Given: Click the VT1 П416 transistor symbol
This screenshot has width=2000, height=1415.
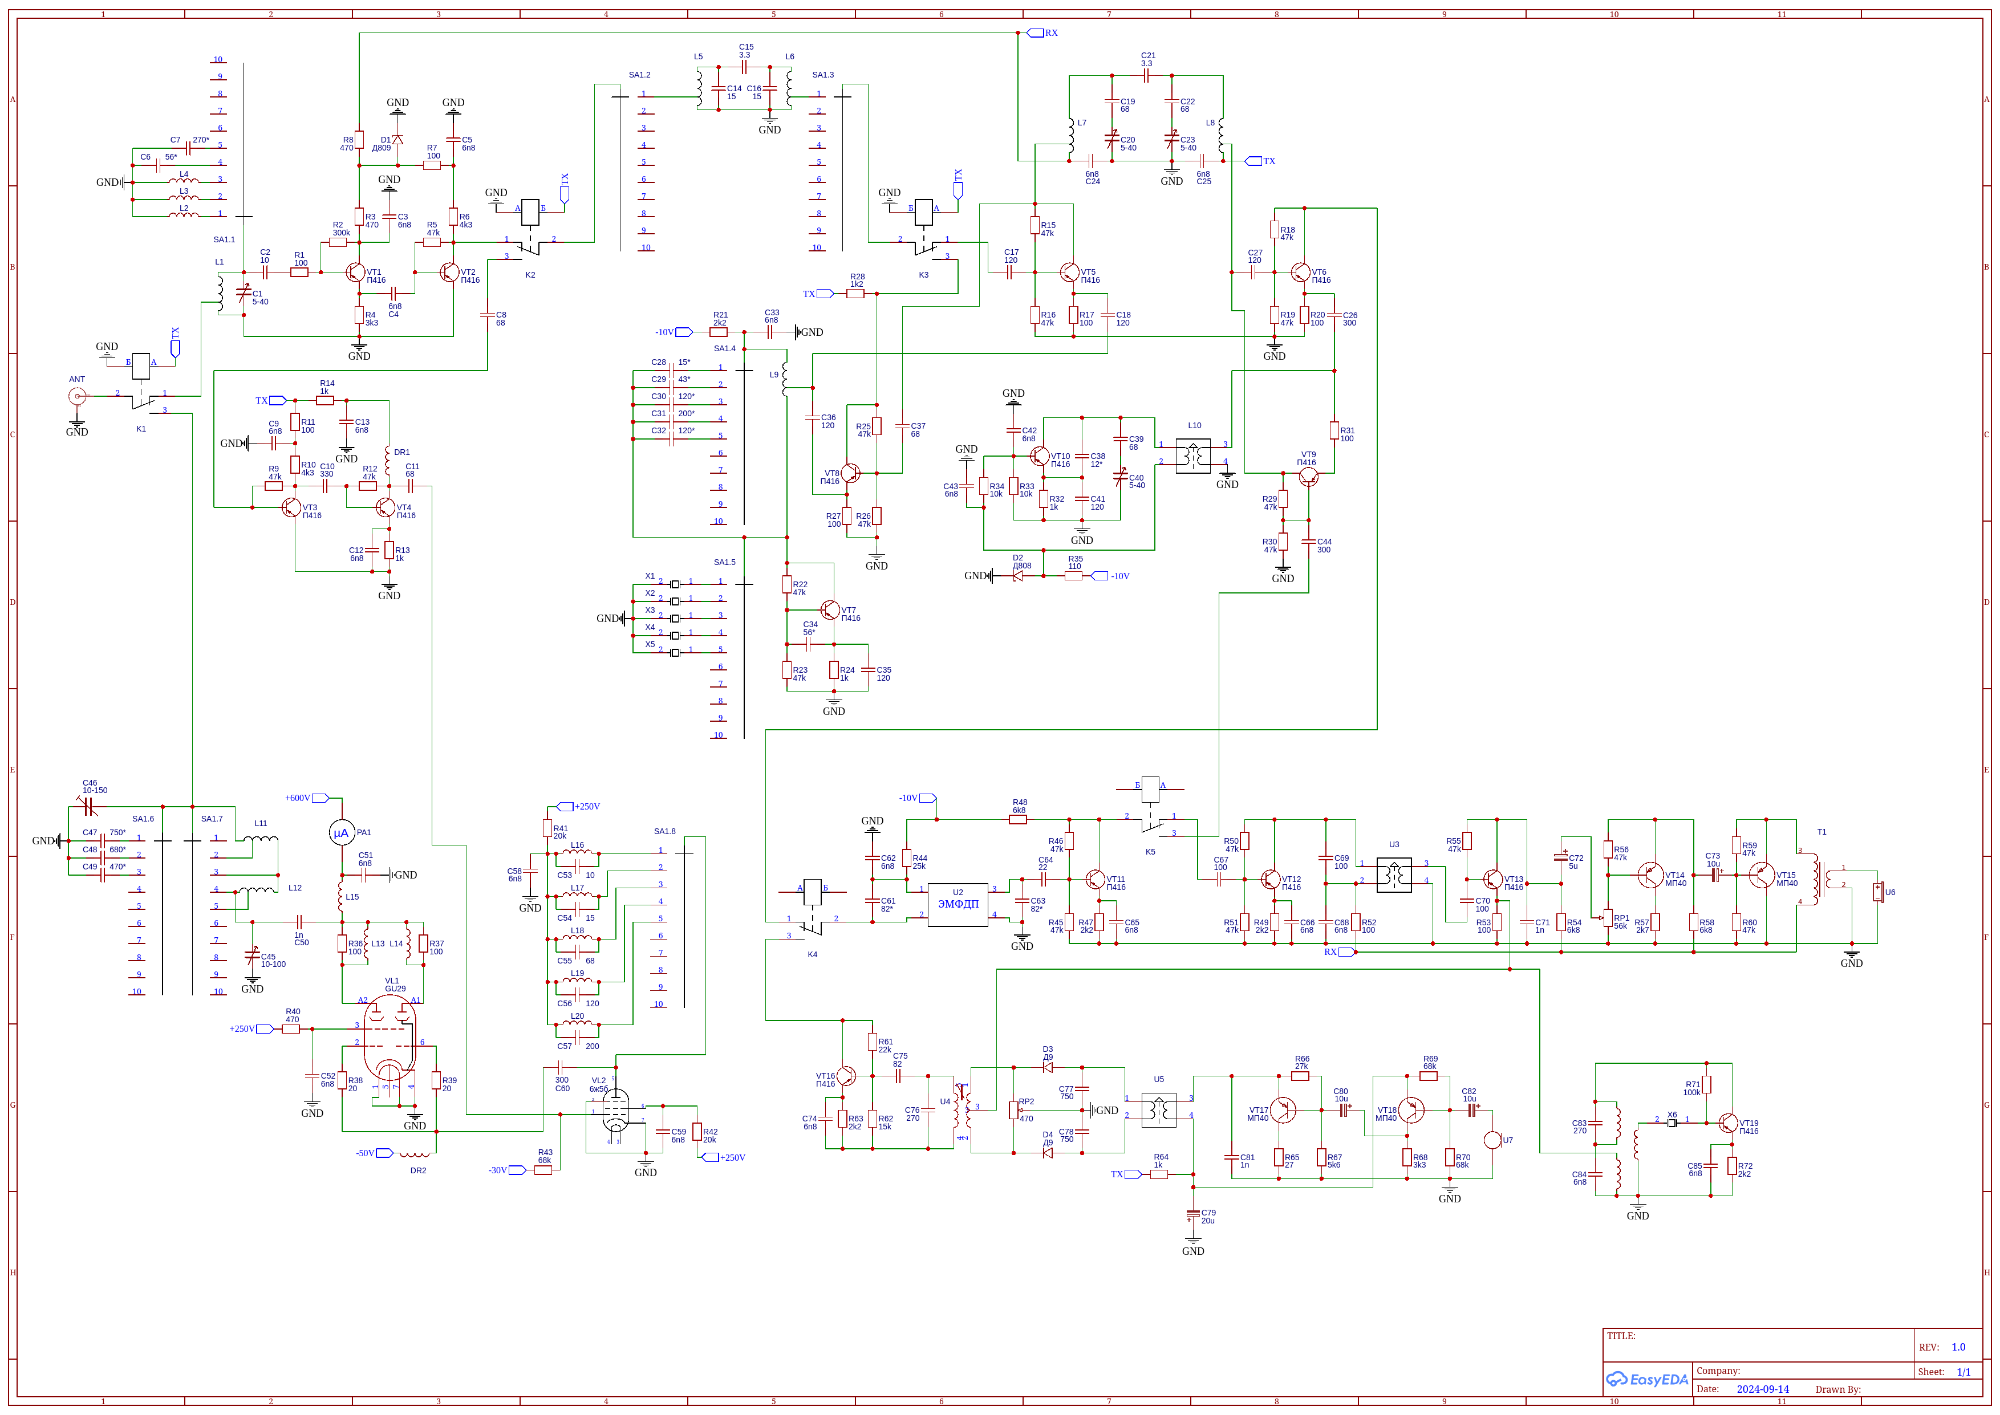Looking at the screenshot, I should tap(356, 272).
